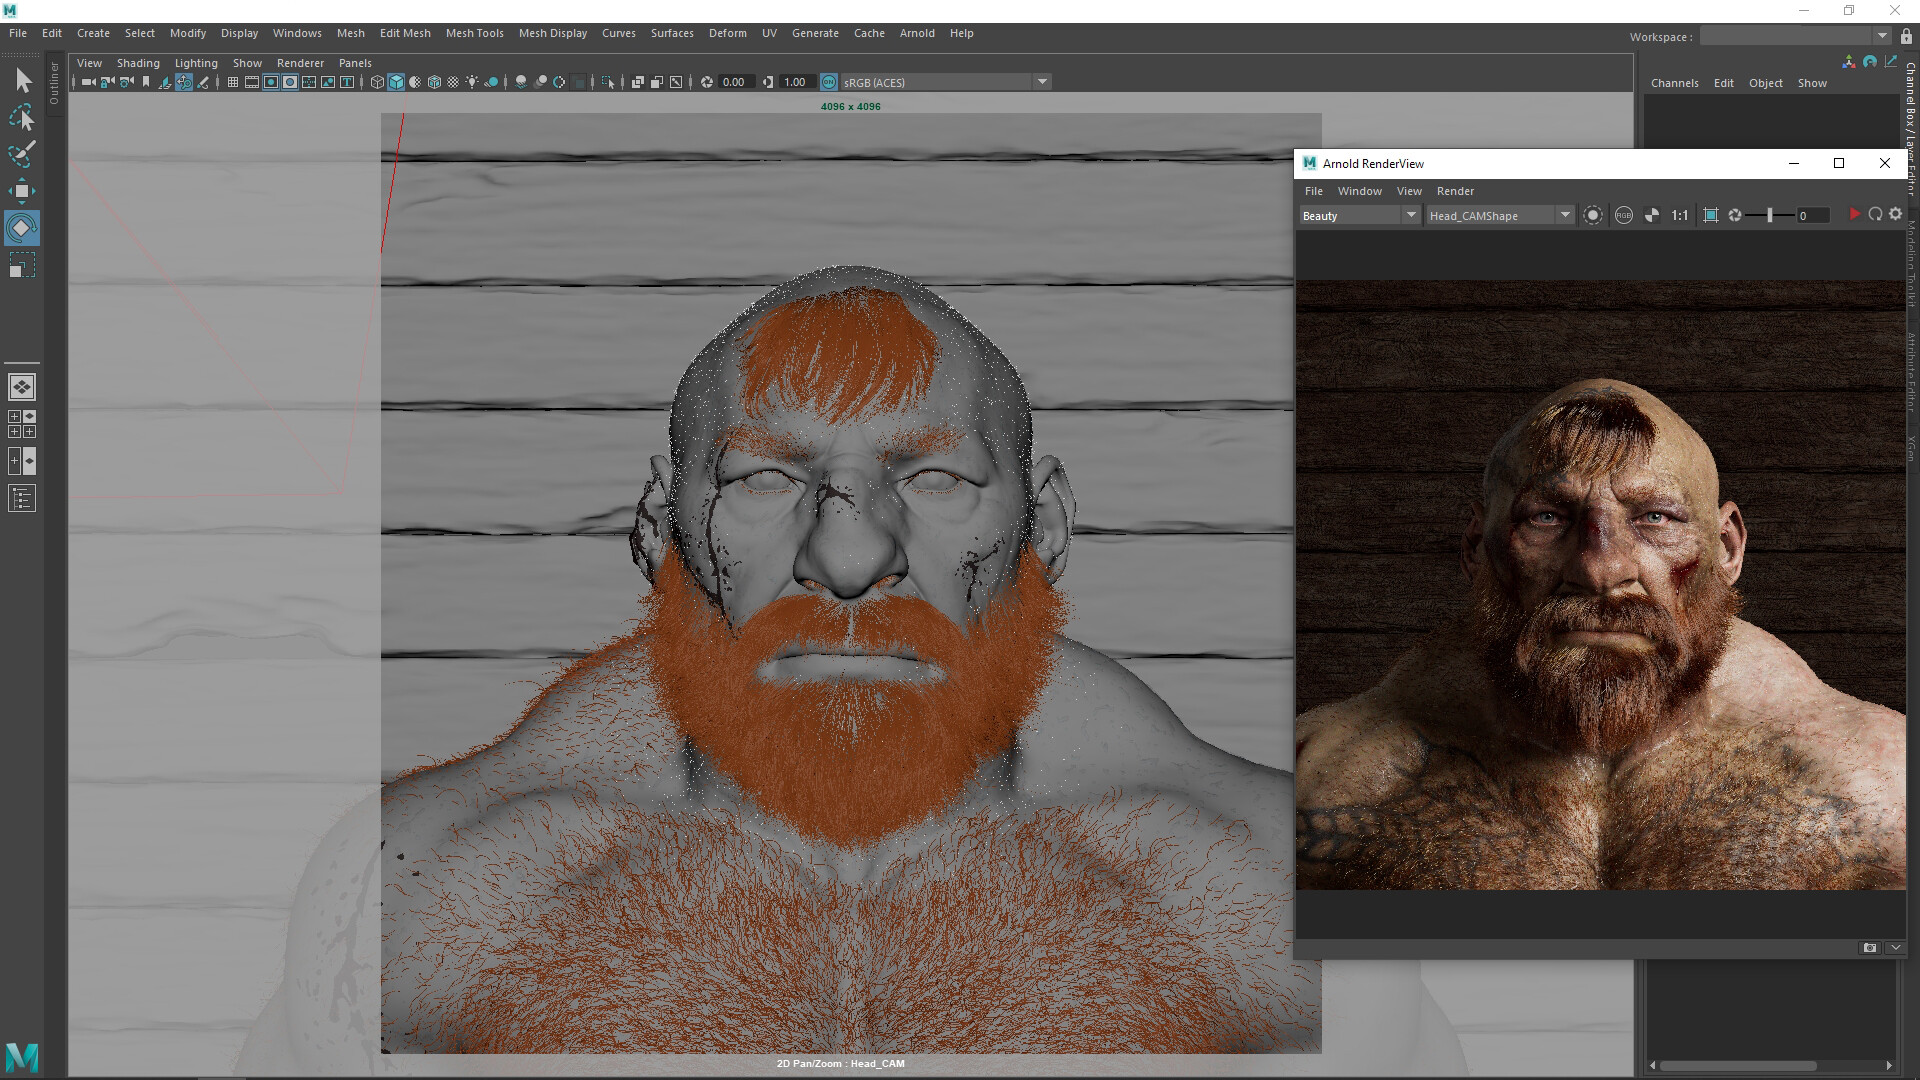1920x1080 pixels.
Task: Click the Channels button in Channel Box
Action: (x=1674, y=83)
